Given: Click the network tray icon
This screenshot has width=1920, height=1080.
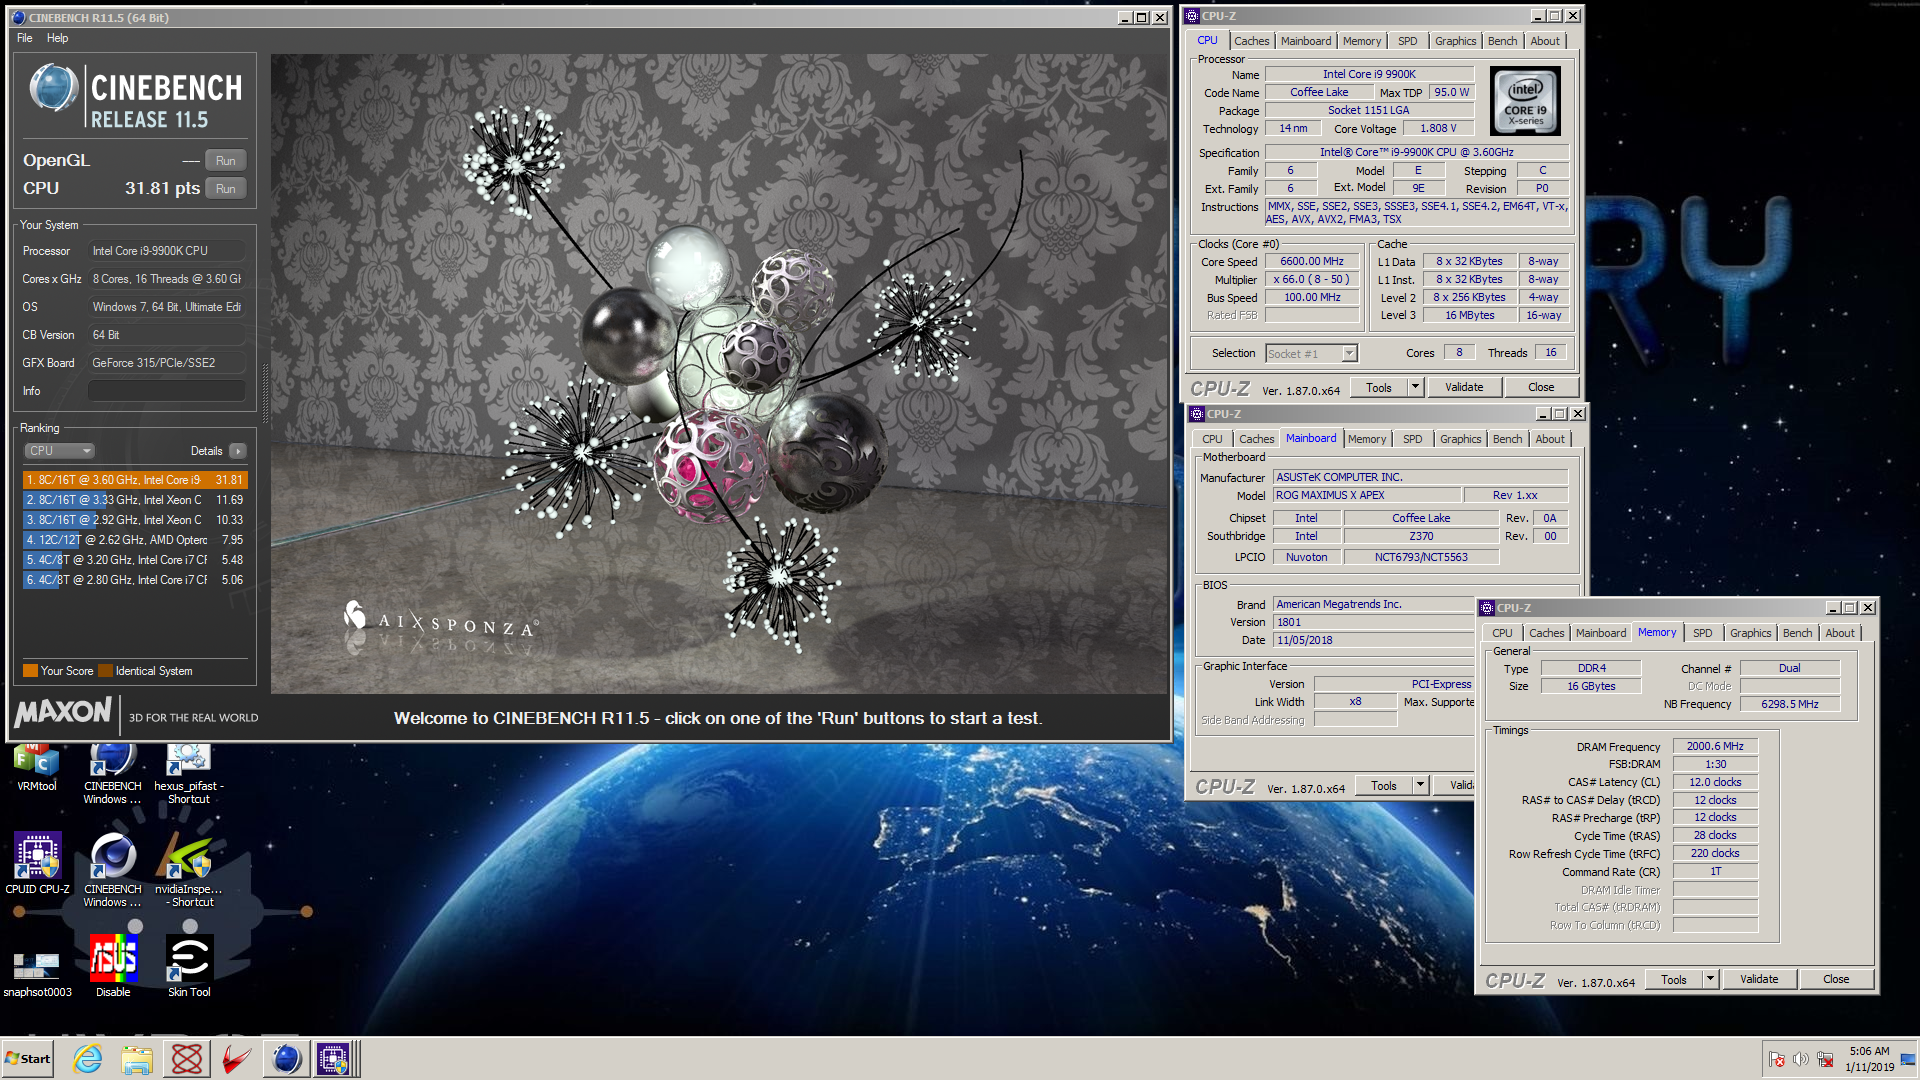Looking at the screenshot, I should (x=1825, y=1059).
